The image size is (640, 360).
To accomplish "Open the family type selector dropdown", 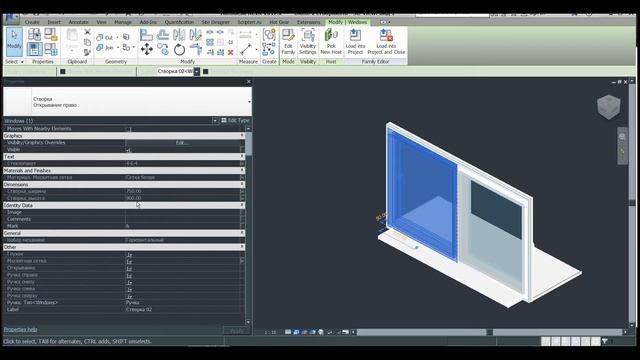I will pyautogui.click(x=249, y=102).
